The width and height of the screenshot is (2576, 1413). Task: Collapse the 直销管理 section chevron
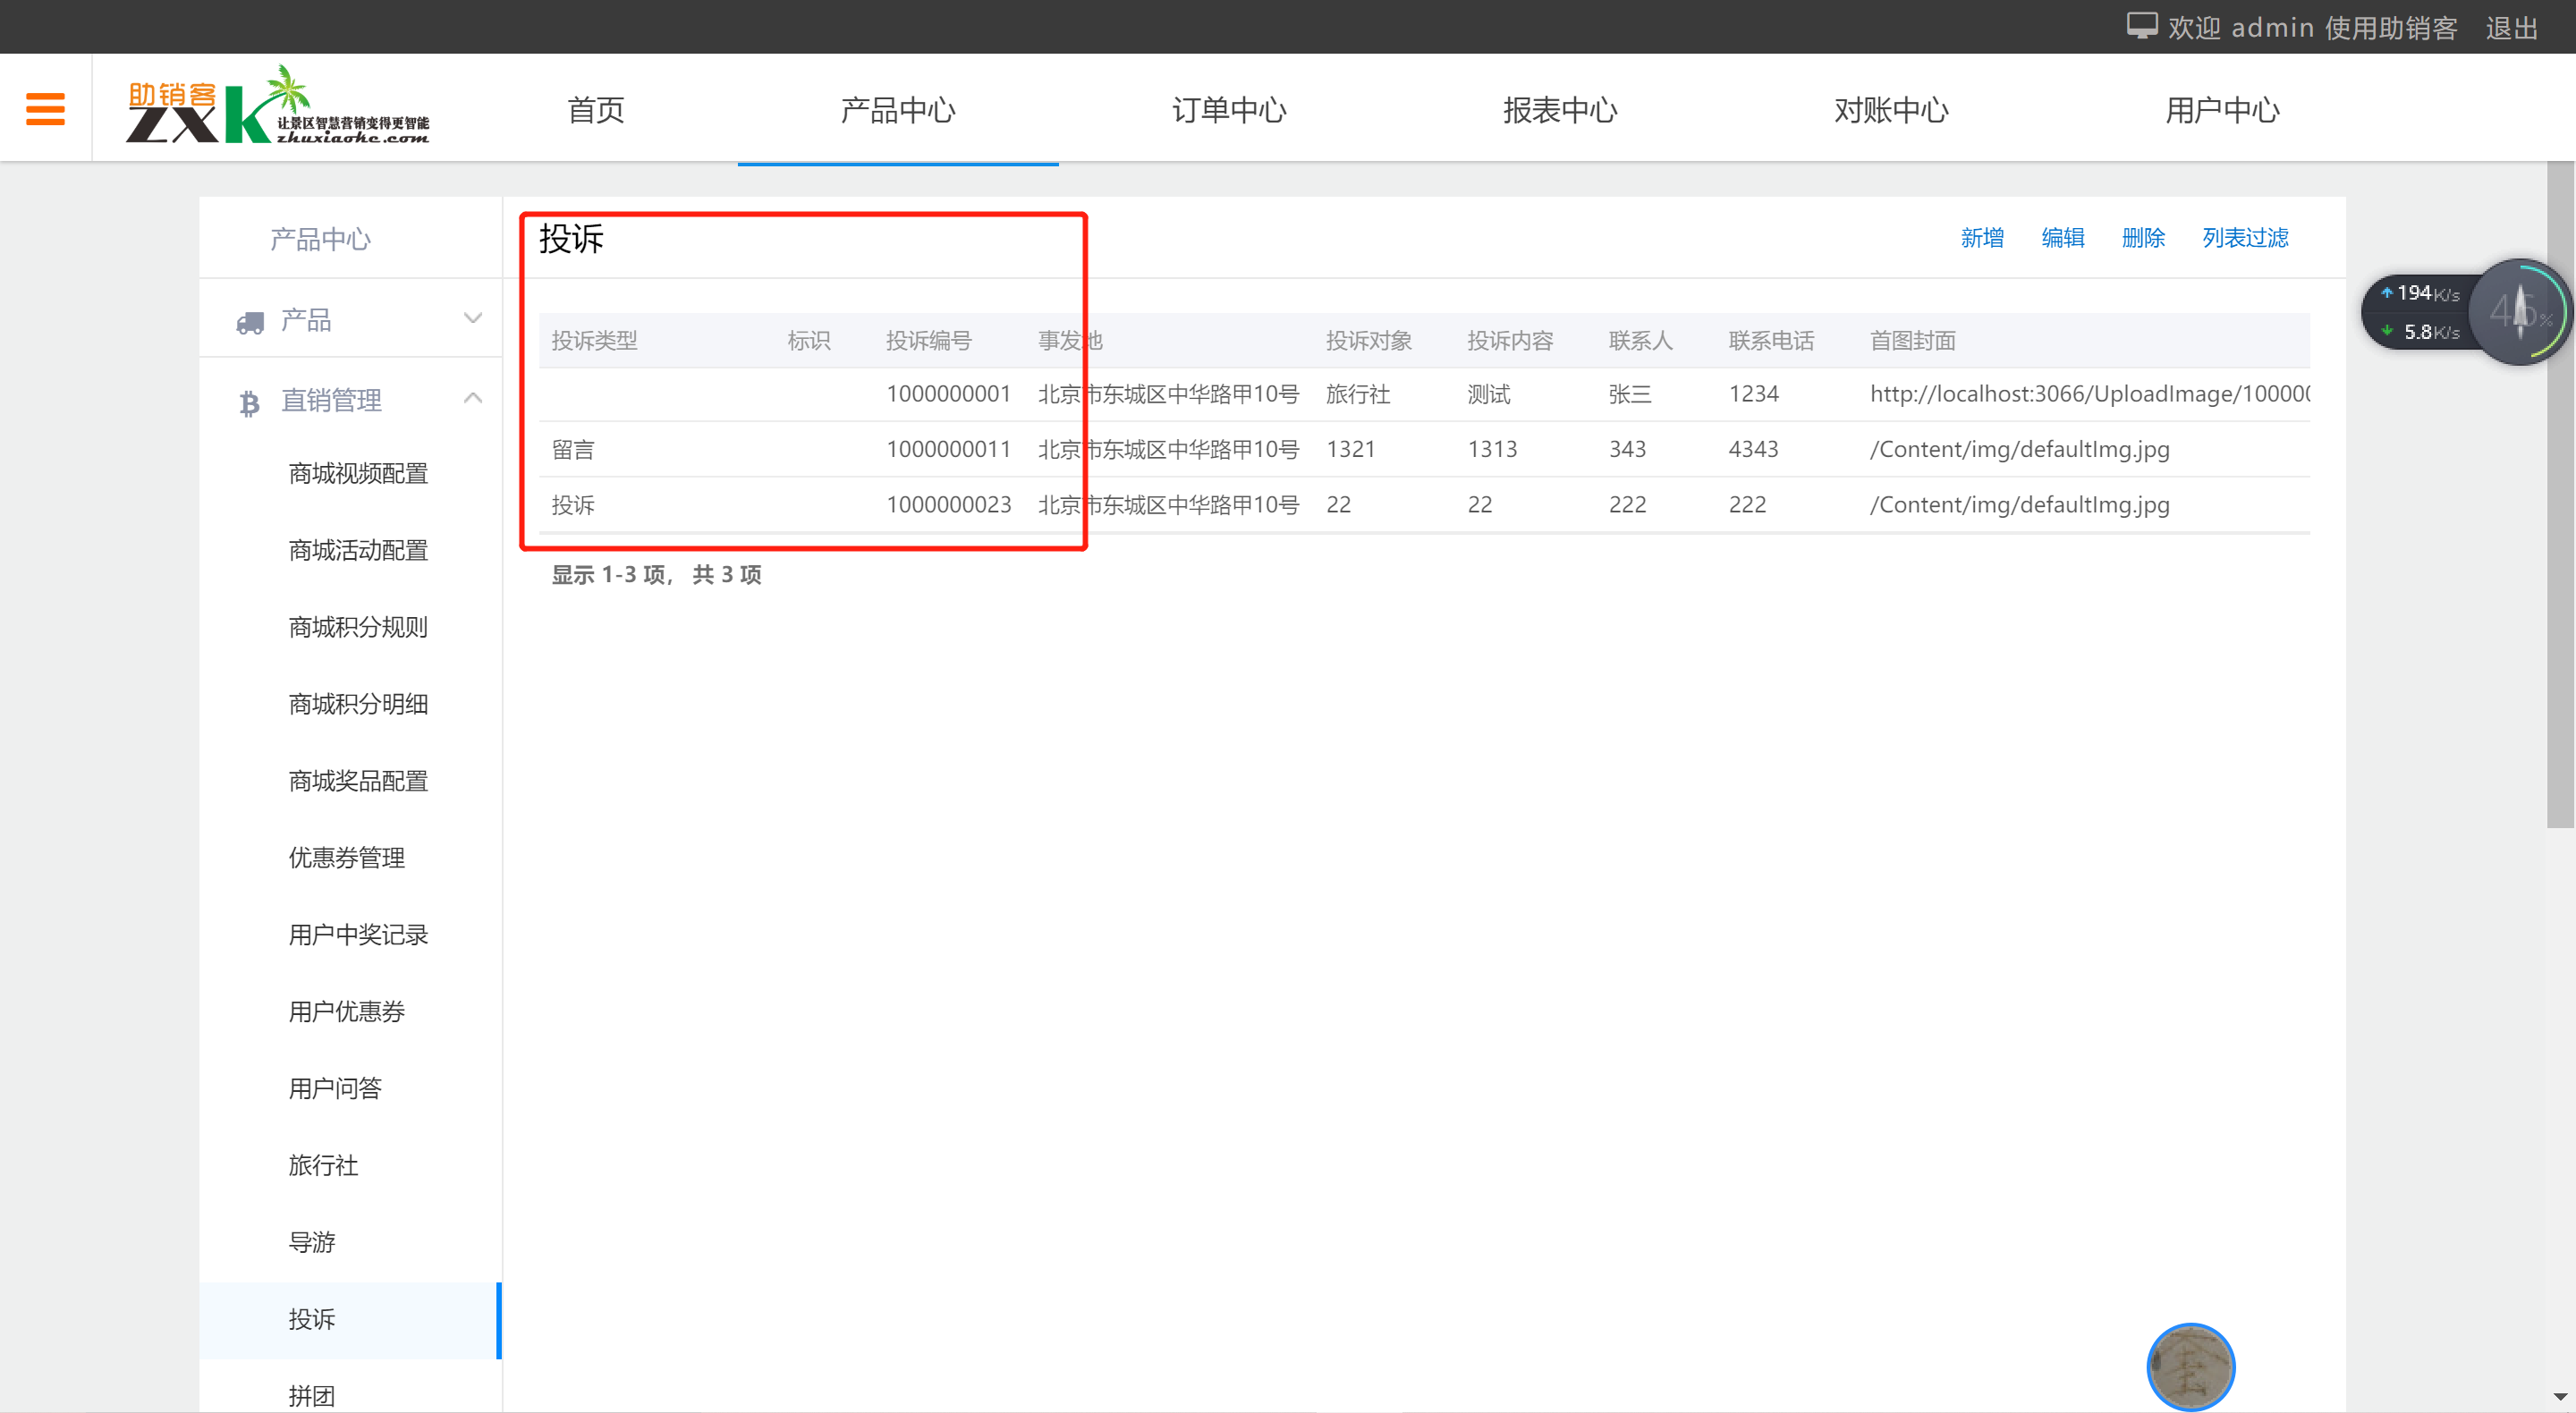(473, 399)
